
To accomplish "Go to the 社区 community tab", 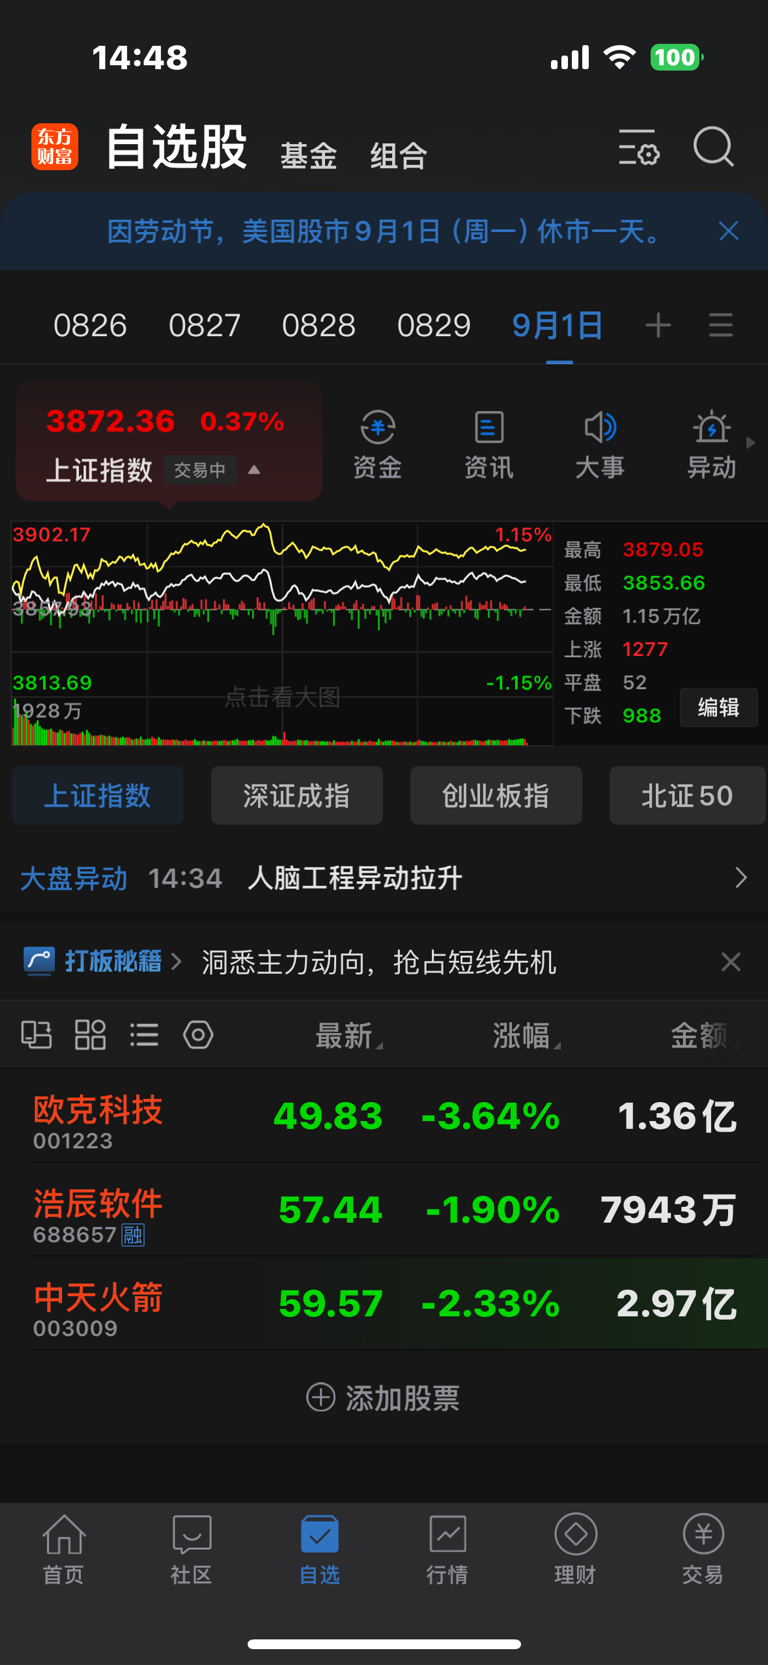I will pos(191,1549).
